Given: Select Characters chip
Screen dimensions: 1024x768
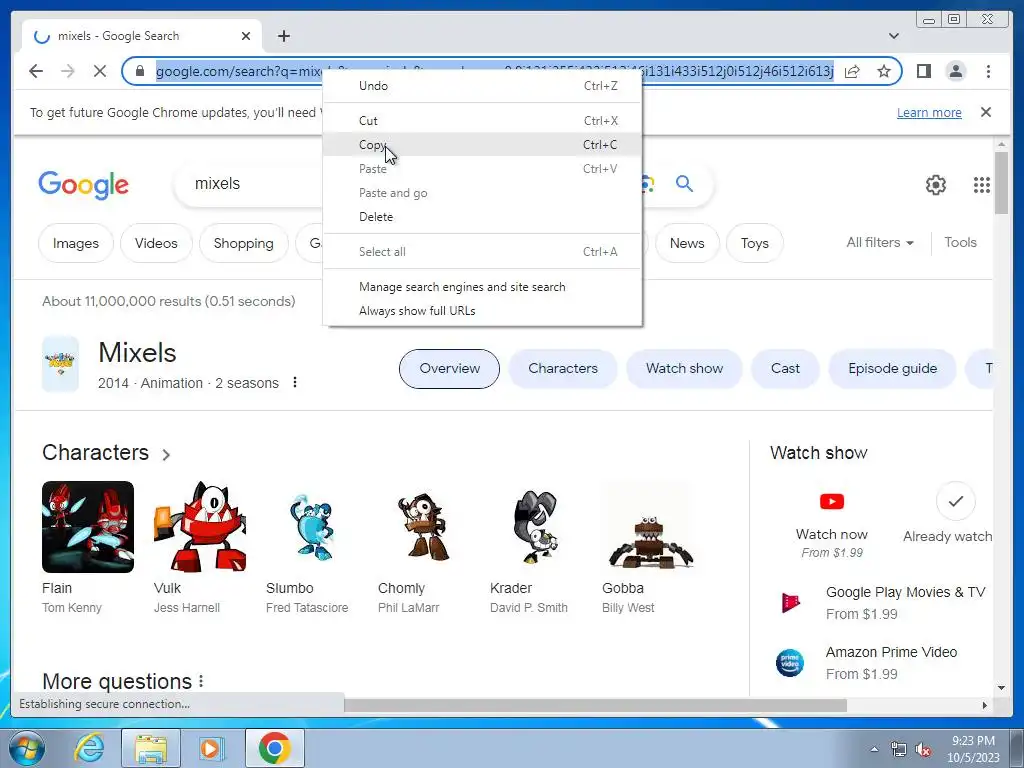Looking at the screenshot, I should click(x=563, y=368).
